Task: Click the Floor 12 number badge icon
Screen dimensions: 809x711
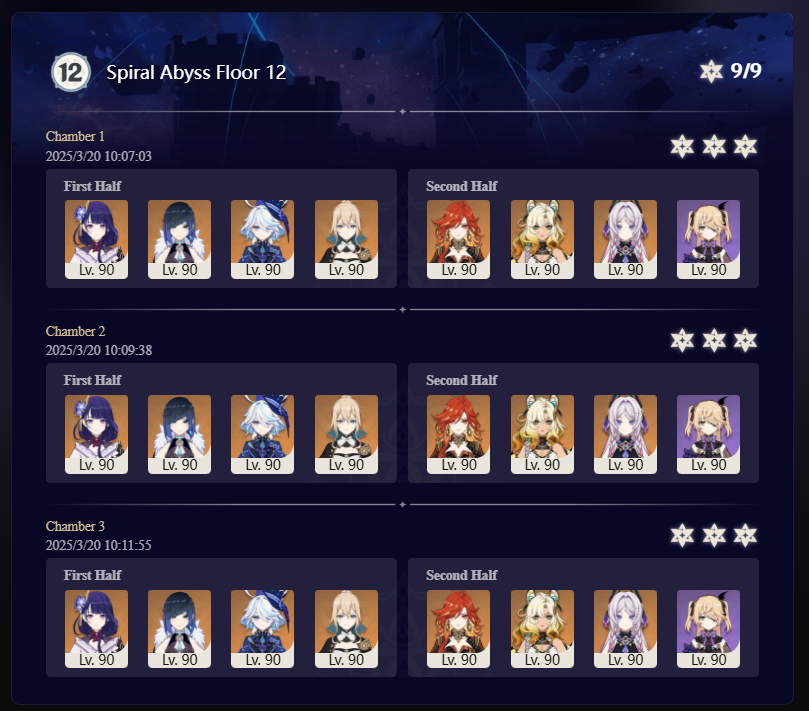Action: pyautogui.click(x=71, y=72)
